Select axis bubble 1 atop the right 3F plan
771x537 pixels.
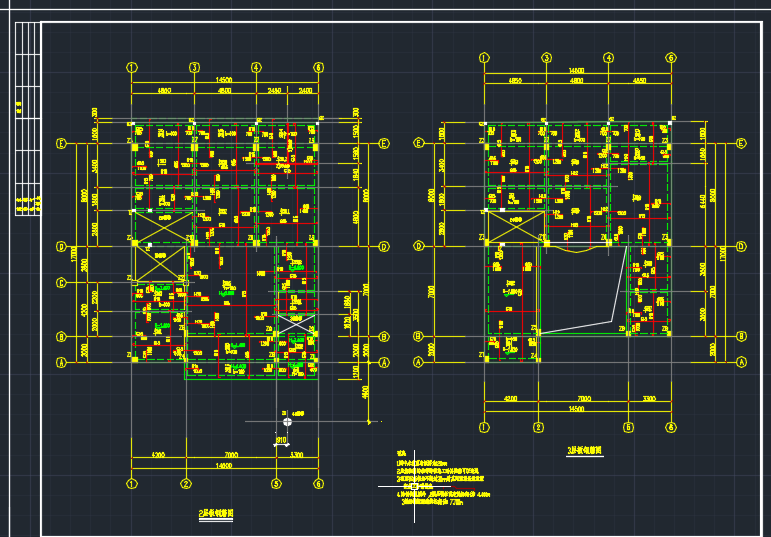click(484, 58)
